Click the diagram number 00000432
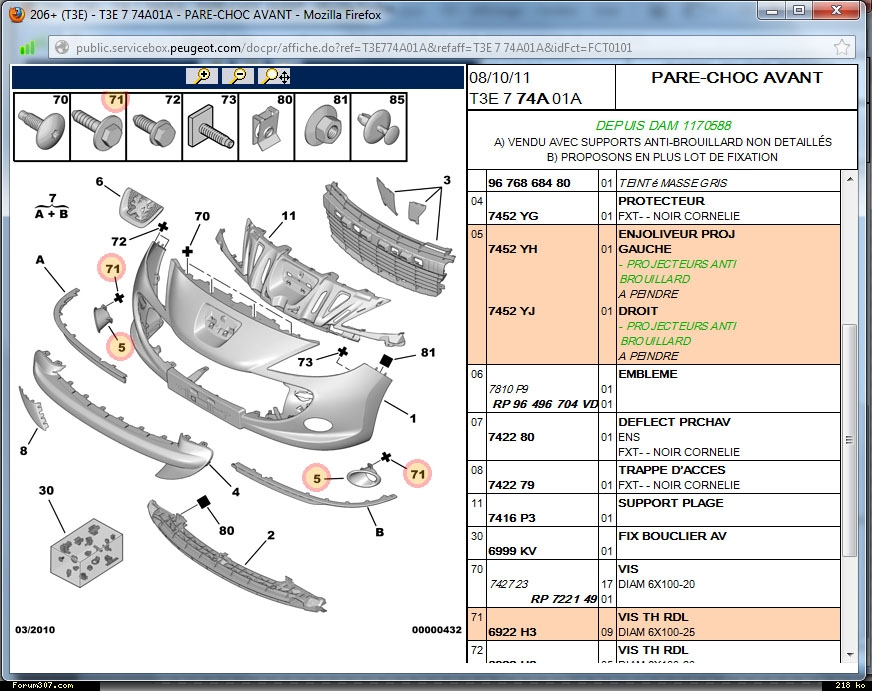Image resolution: width=872 pixels, height=691 pixels. 437,630
